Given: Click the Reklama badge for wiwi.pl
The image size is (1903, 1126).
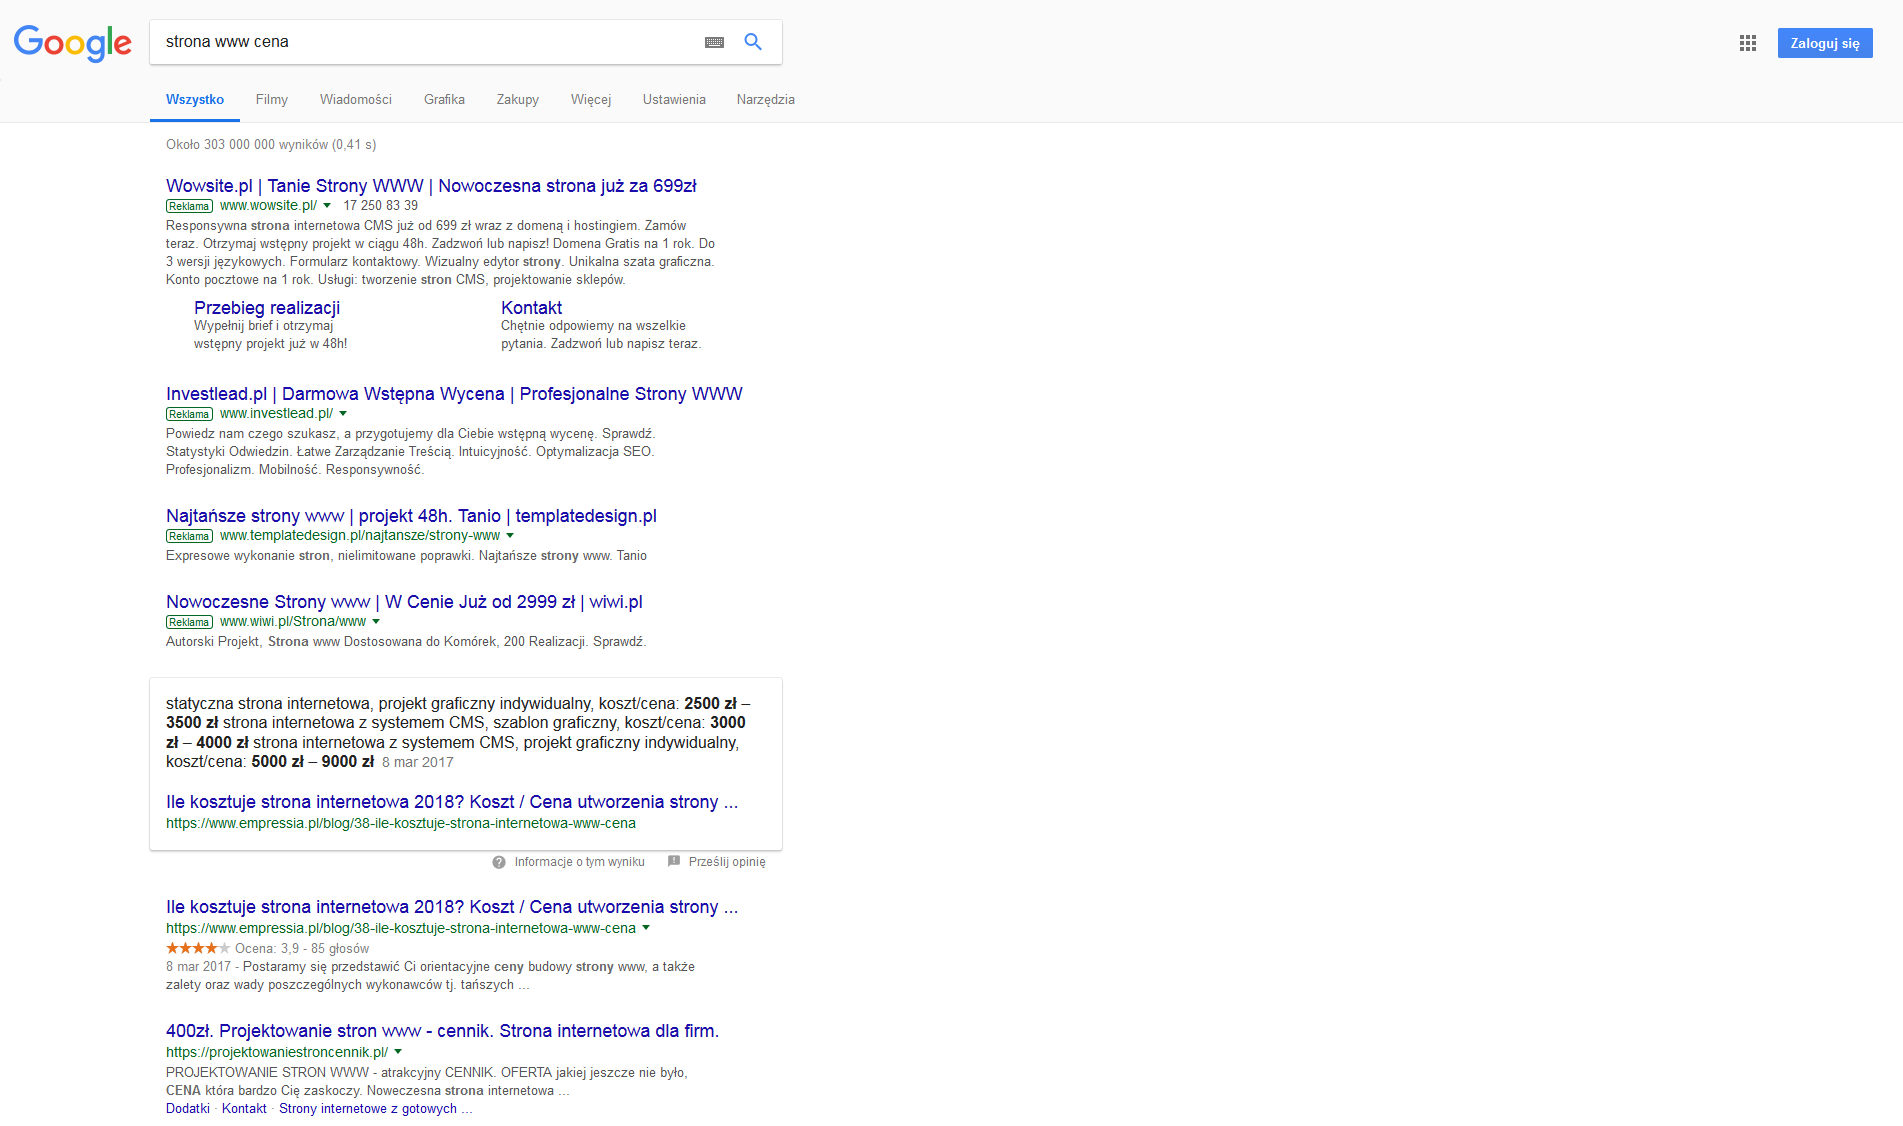Looking at the screenshot, I should click(x=189, y=622).
